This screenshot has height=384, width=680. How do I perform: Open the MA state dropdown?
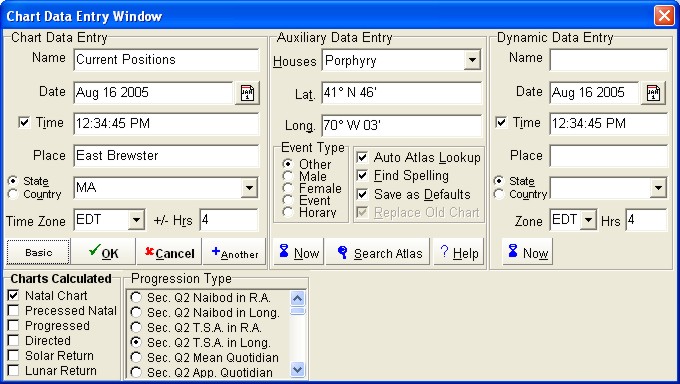pos(249,188)
